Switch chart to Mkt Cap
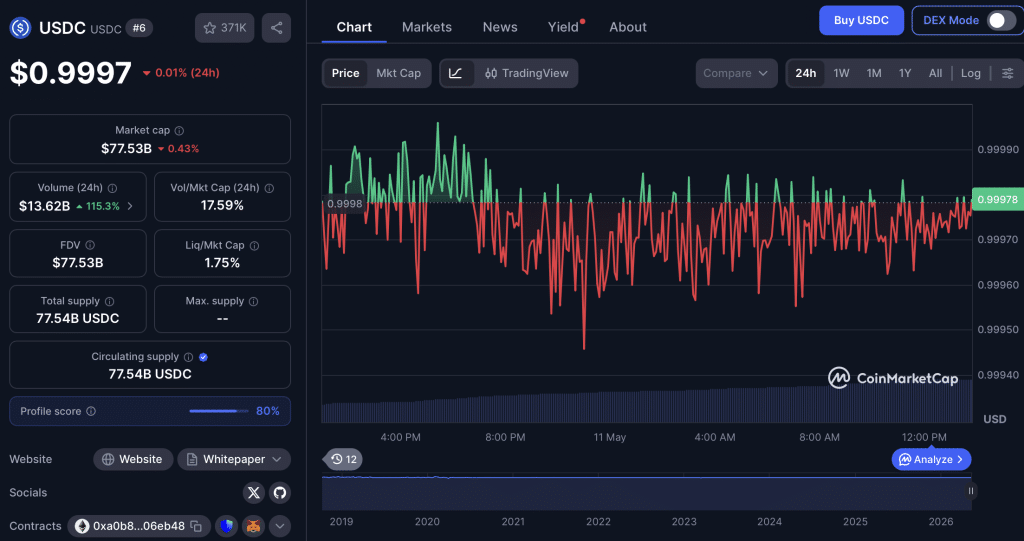 398,73
